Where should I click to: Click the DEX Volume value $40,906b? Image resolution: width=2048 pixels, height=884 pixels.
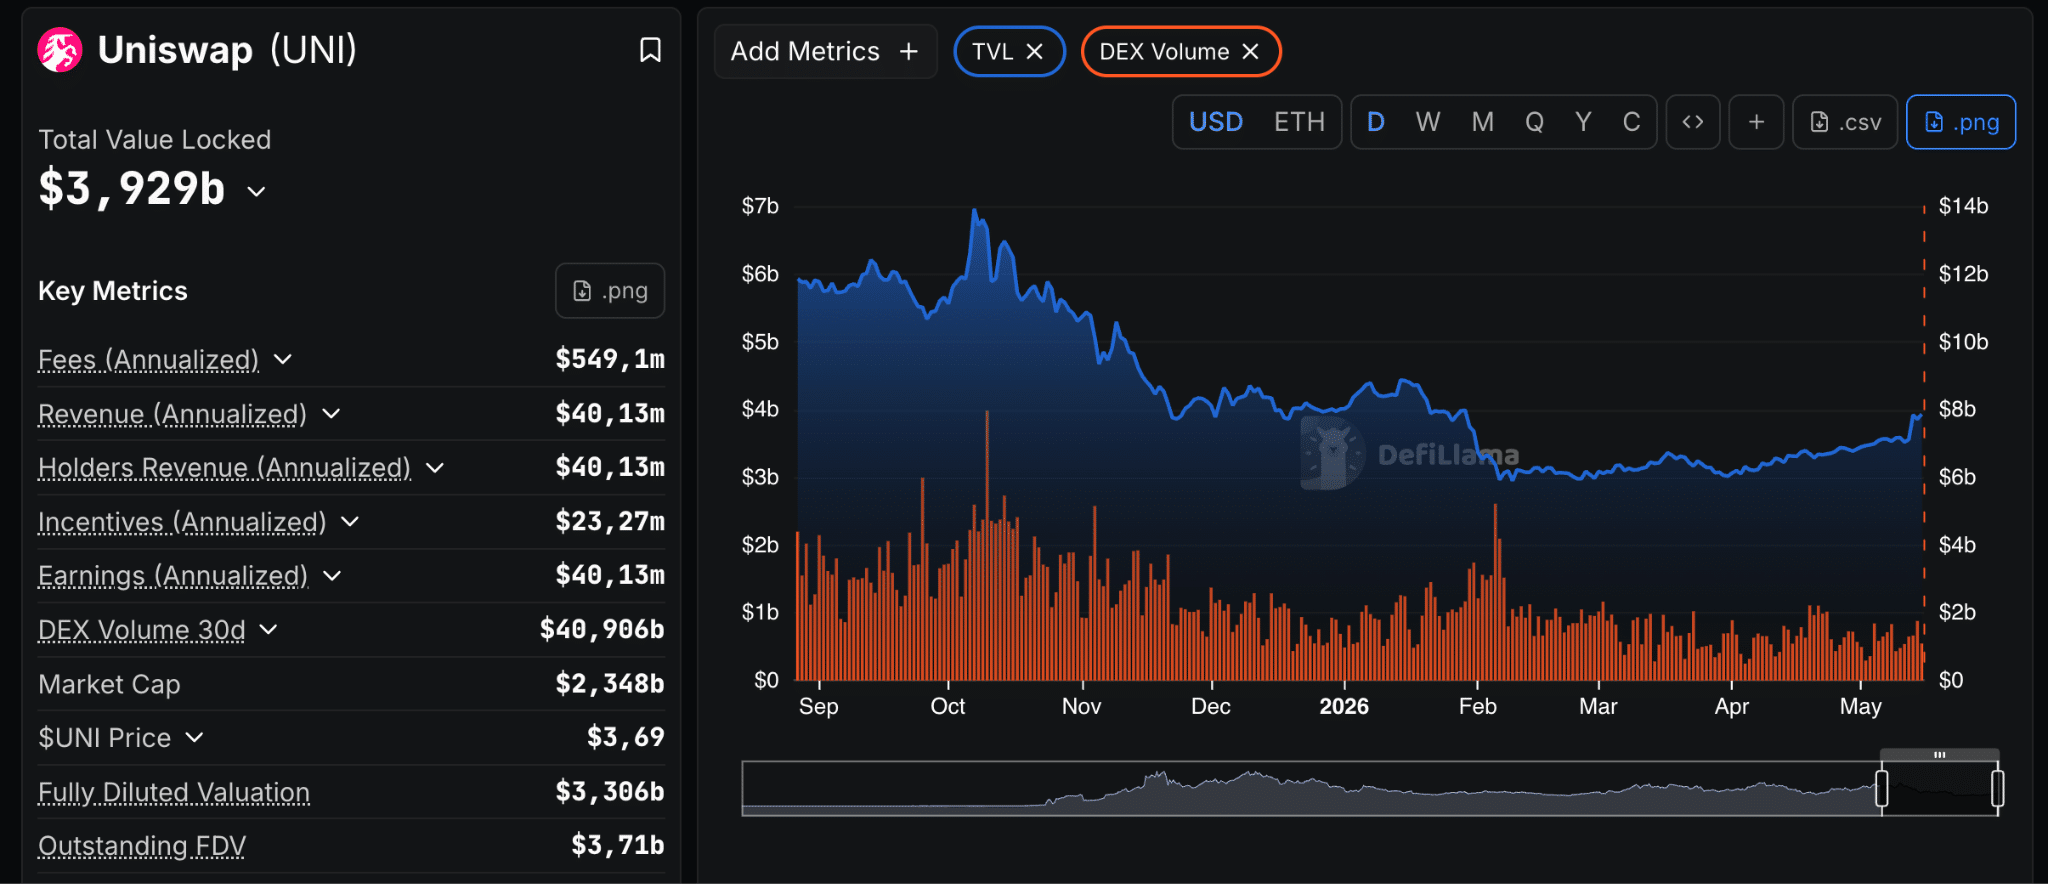[x=602, y=629]
